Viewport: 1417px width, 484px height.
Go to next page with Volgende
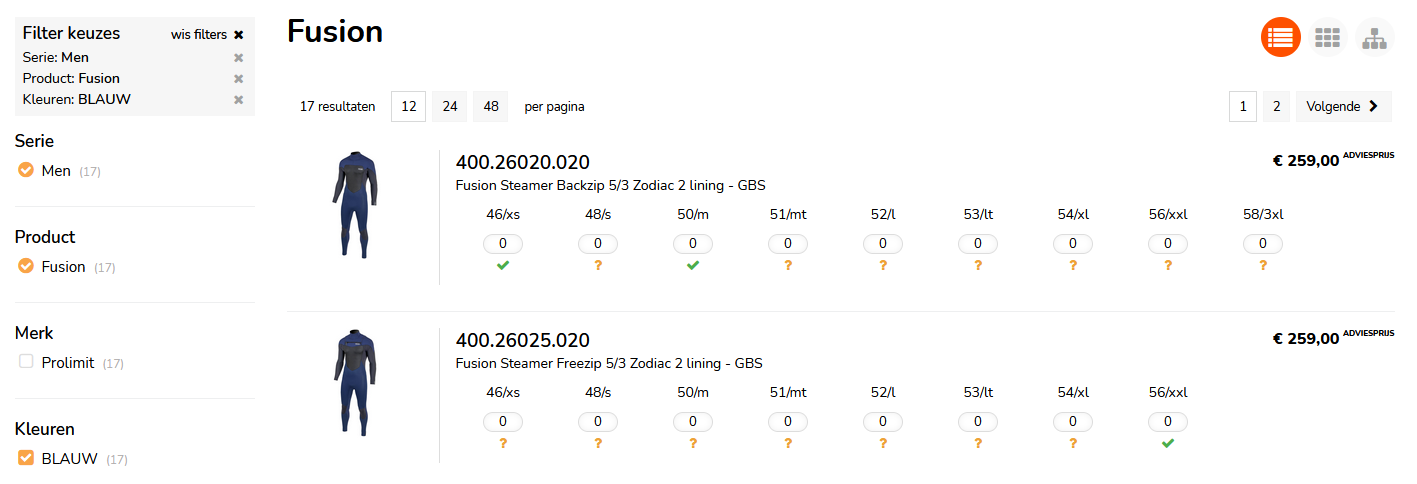1342,106
